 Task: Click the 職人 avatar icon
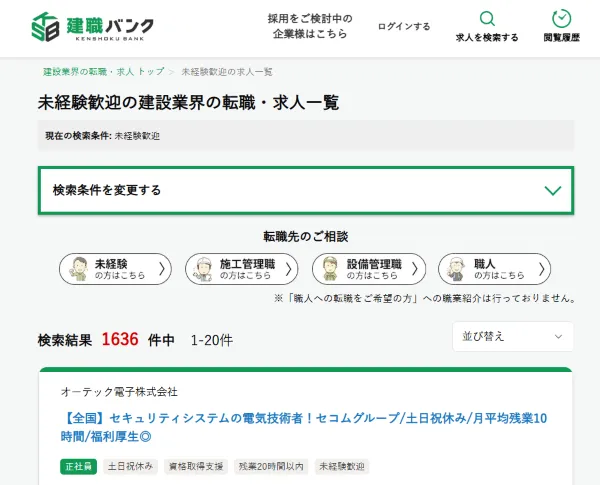457,269
